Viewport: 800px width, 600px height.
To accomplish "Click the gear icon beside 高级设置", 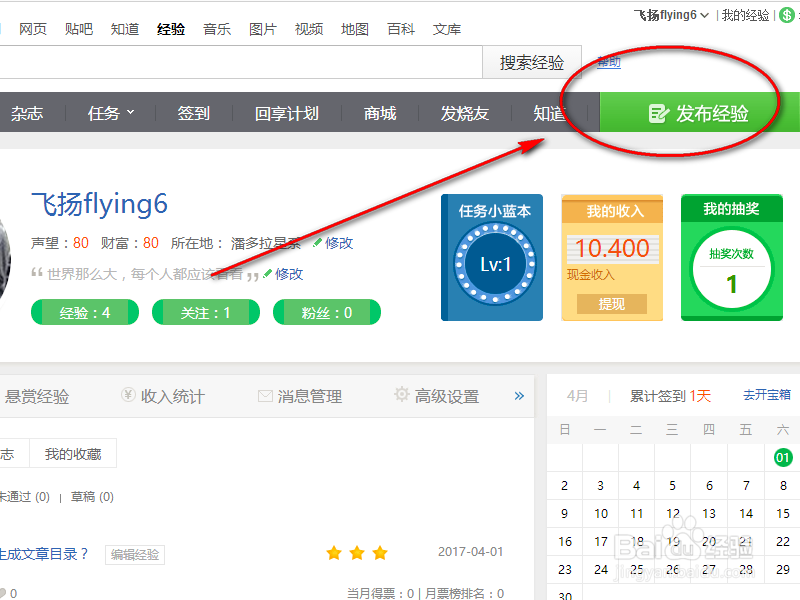I will [x=402, y=394].
